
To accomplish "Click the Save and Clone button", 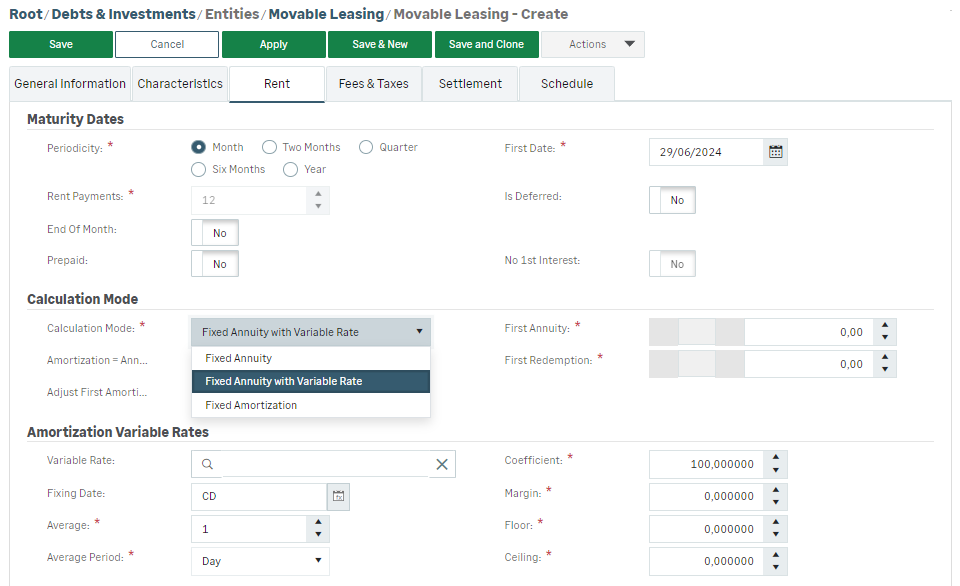I will pos(486,44).
